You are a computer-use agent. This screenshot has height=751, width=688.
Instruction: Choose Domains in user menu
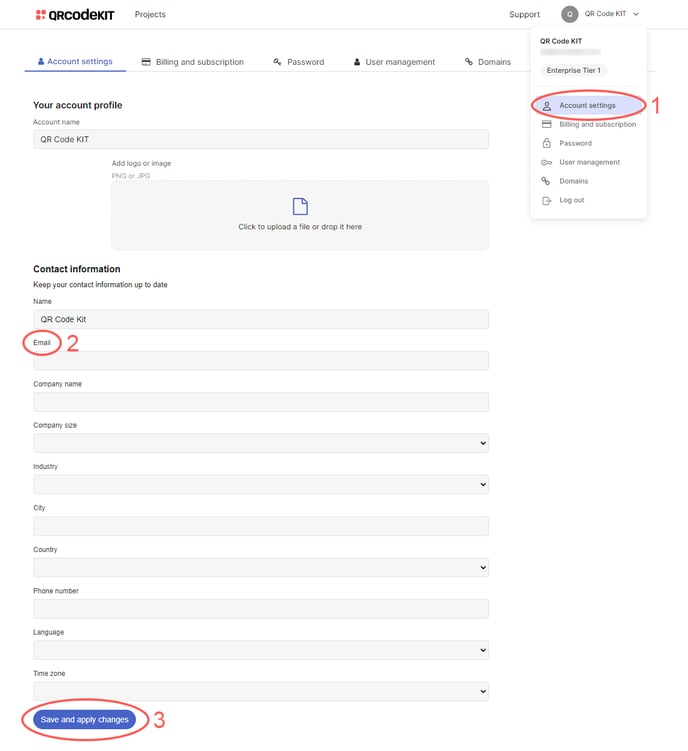coord(588,181)
